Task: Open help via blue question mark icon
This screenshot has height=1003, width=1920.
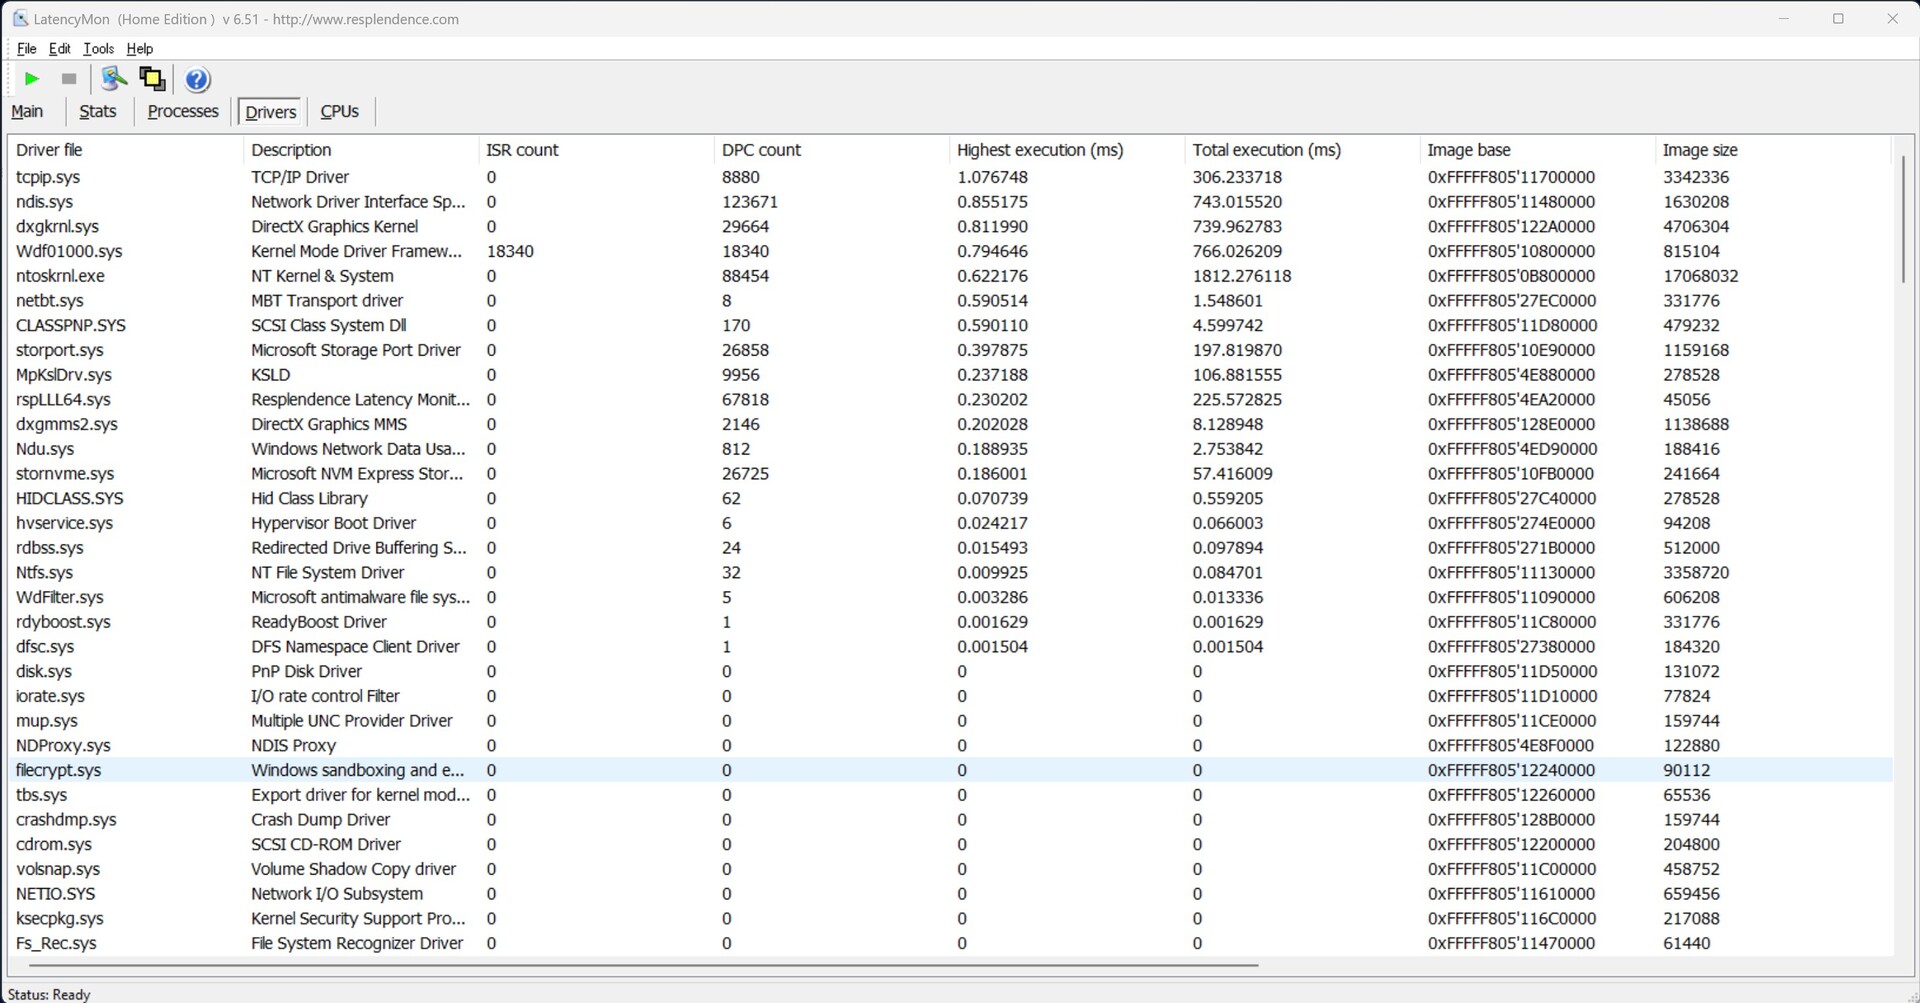Action: (x=197, y=79)
